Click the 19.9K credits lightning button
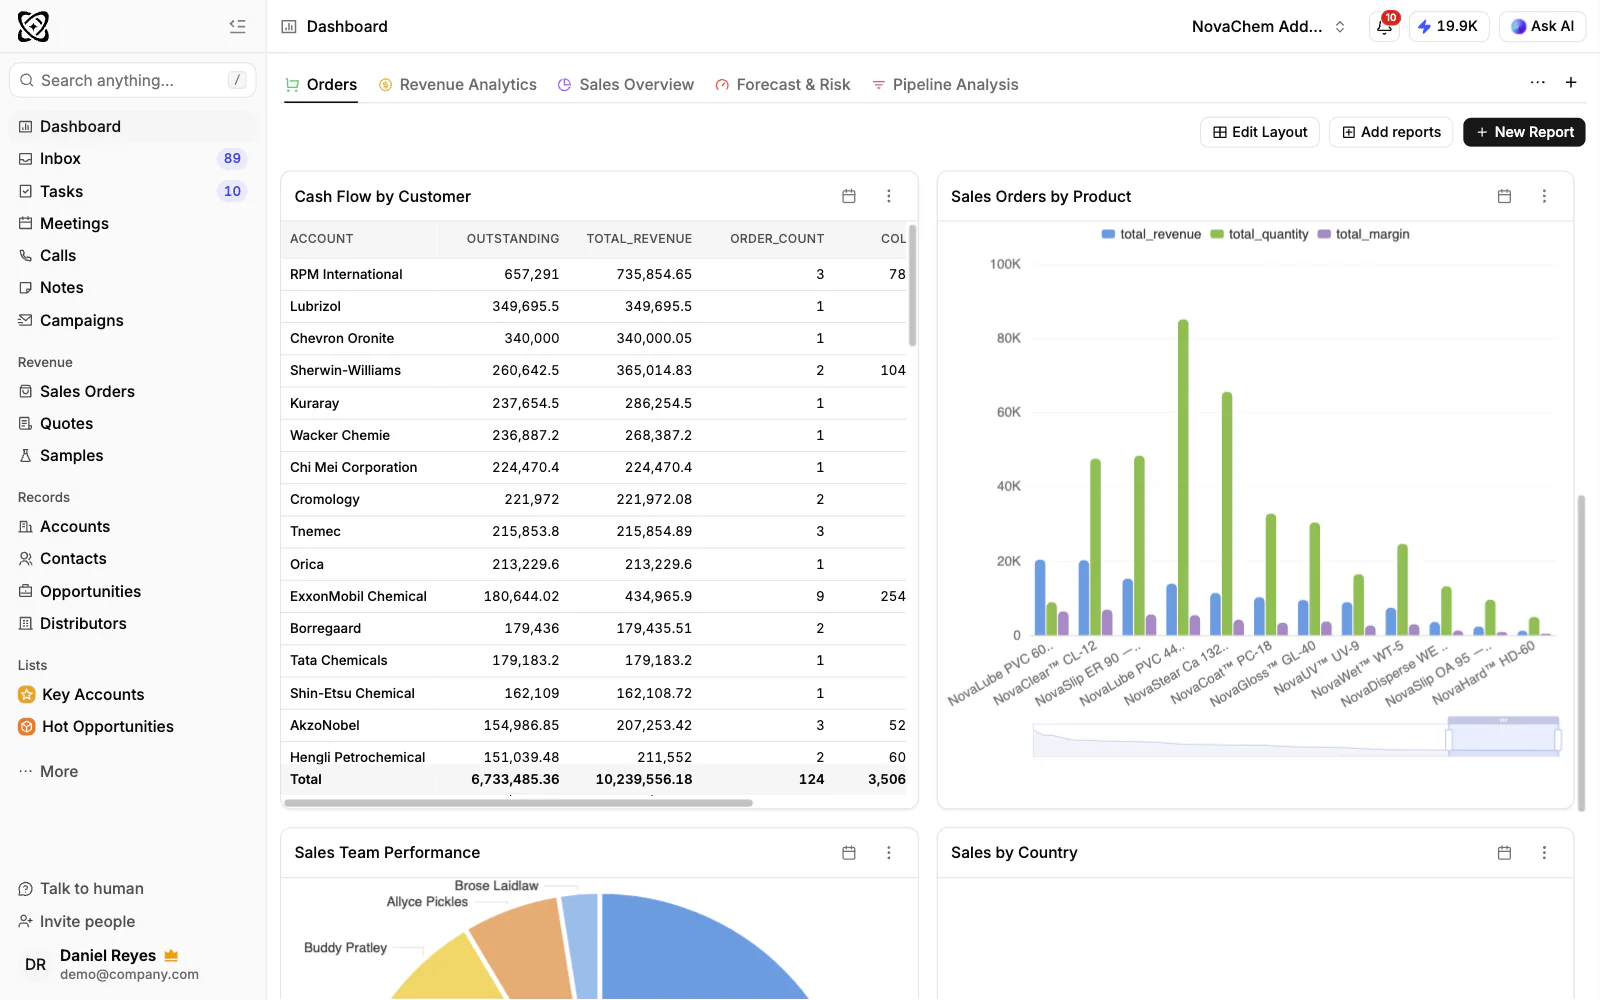 click(x=1449, y=27)
